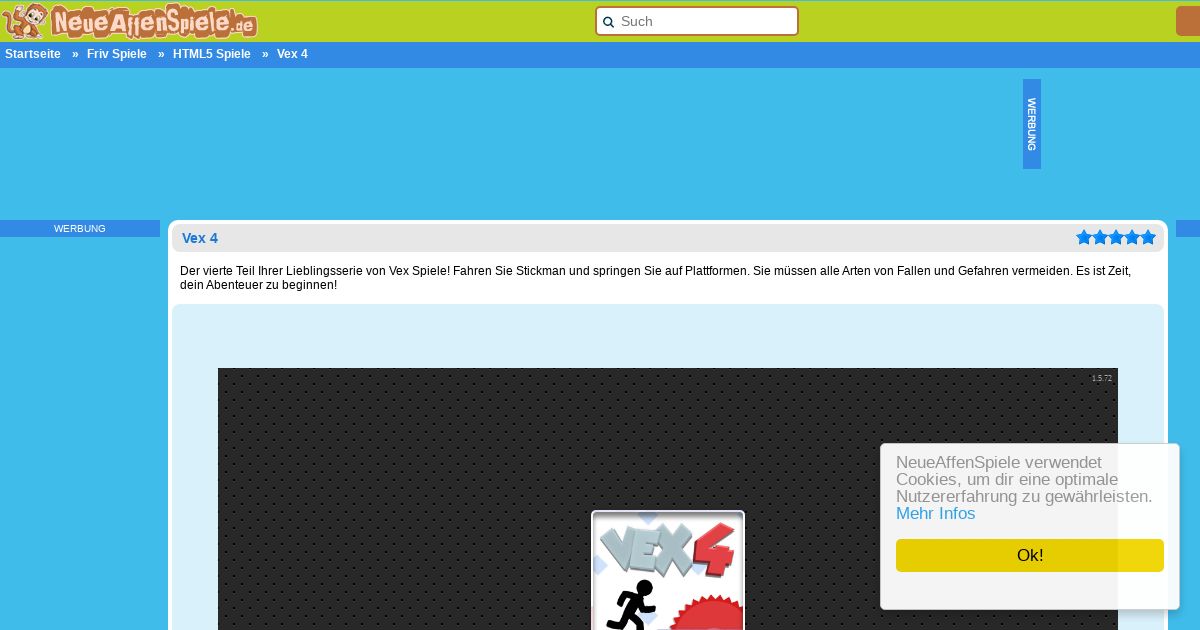Rate the game five stars

[x=1148, y=237]
